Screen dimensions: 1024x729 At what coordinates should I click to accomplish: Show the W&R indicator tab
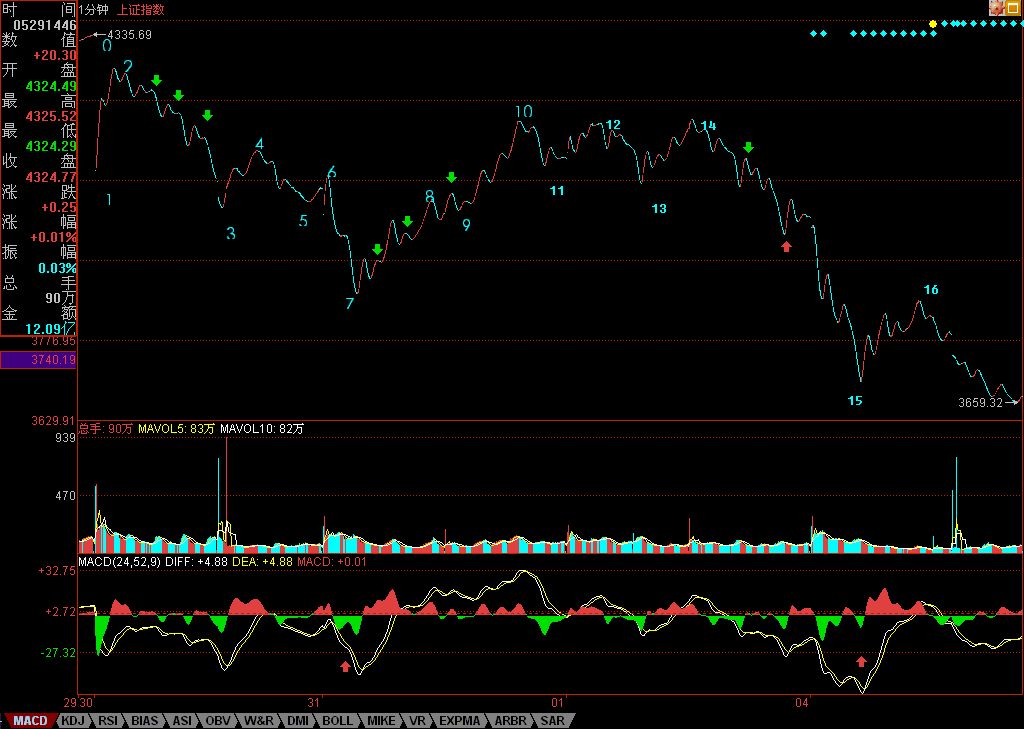(259, 720)
